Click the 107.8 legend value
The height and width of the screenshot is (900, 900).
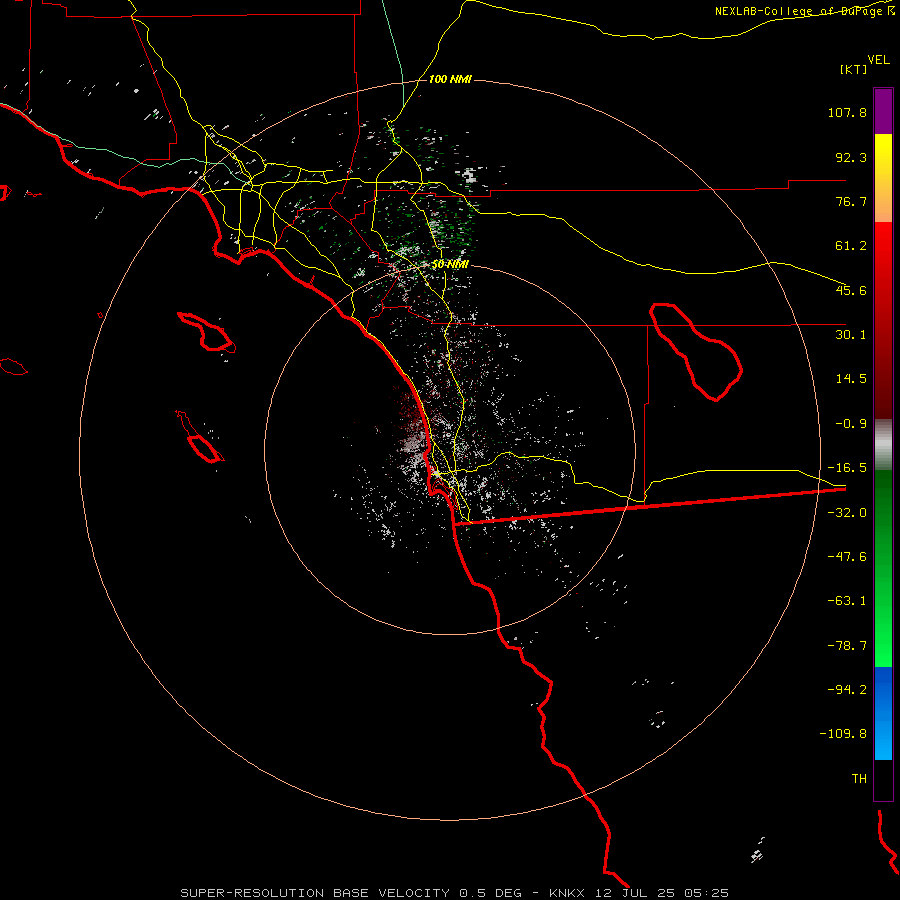click(x=847, y=112)
